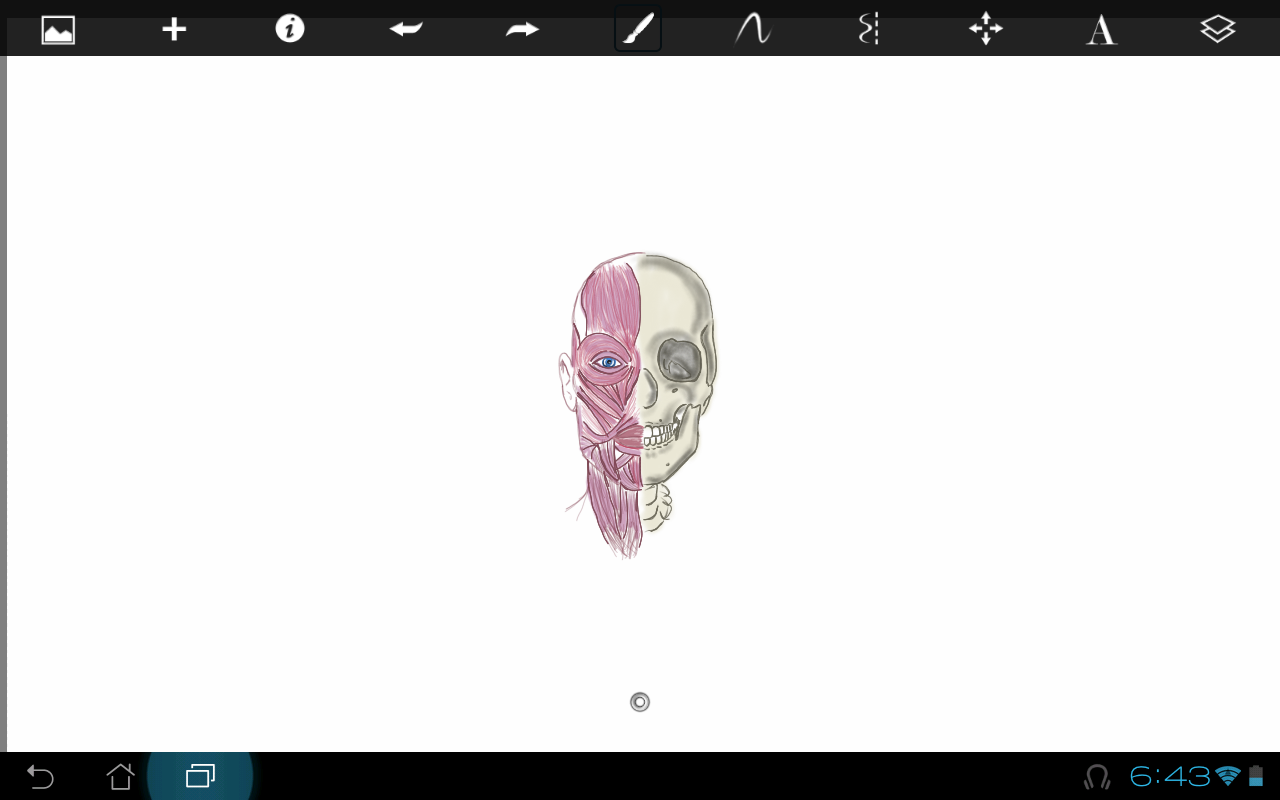Image resolution: width=1280 pixels, height=800 pixels.
Task: Tap the circular puck below the drawing
Action: (640, 702)
